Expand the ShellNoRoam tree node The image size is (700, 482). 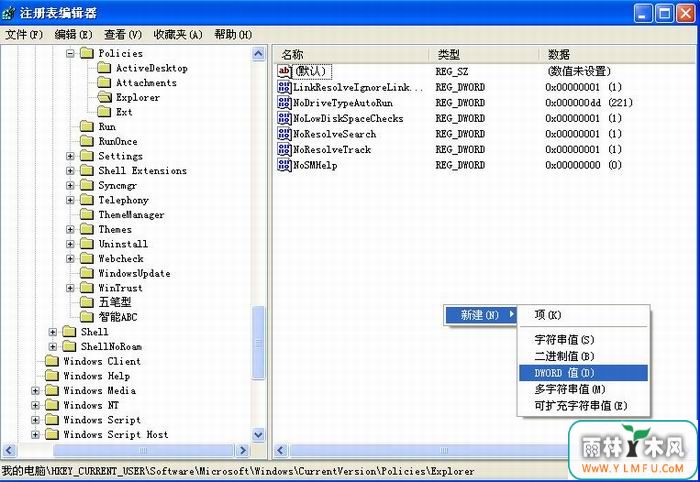tap(53, 347)
